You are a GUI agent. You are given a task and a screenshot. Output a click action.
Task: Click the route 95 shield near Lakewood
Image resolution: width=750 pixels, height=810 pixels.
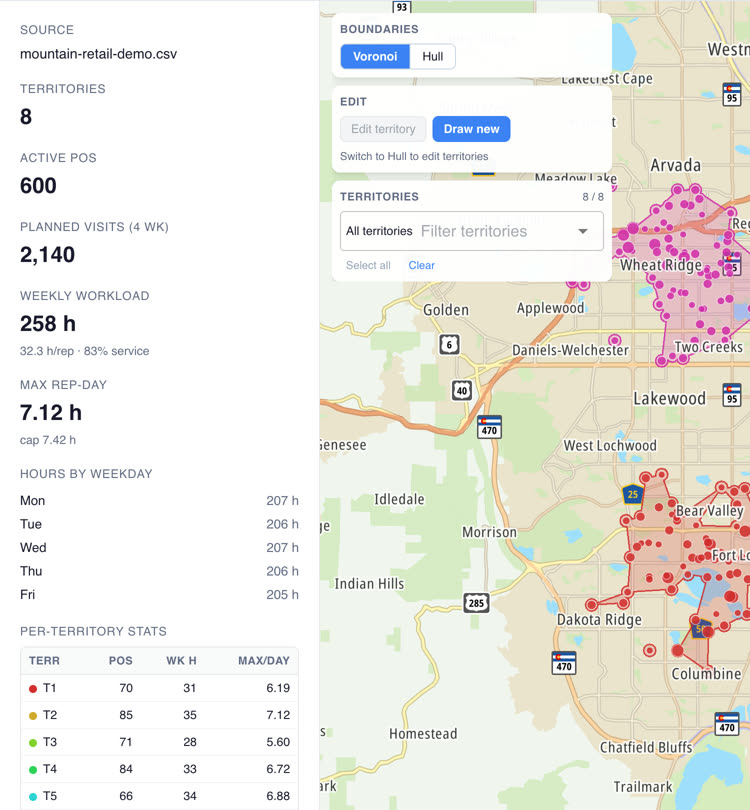coord(731,395)
